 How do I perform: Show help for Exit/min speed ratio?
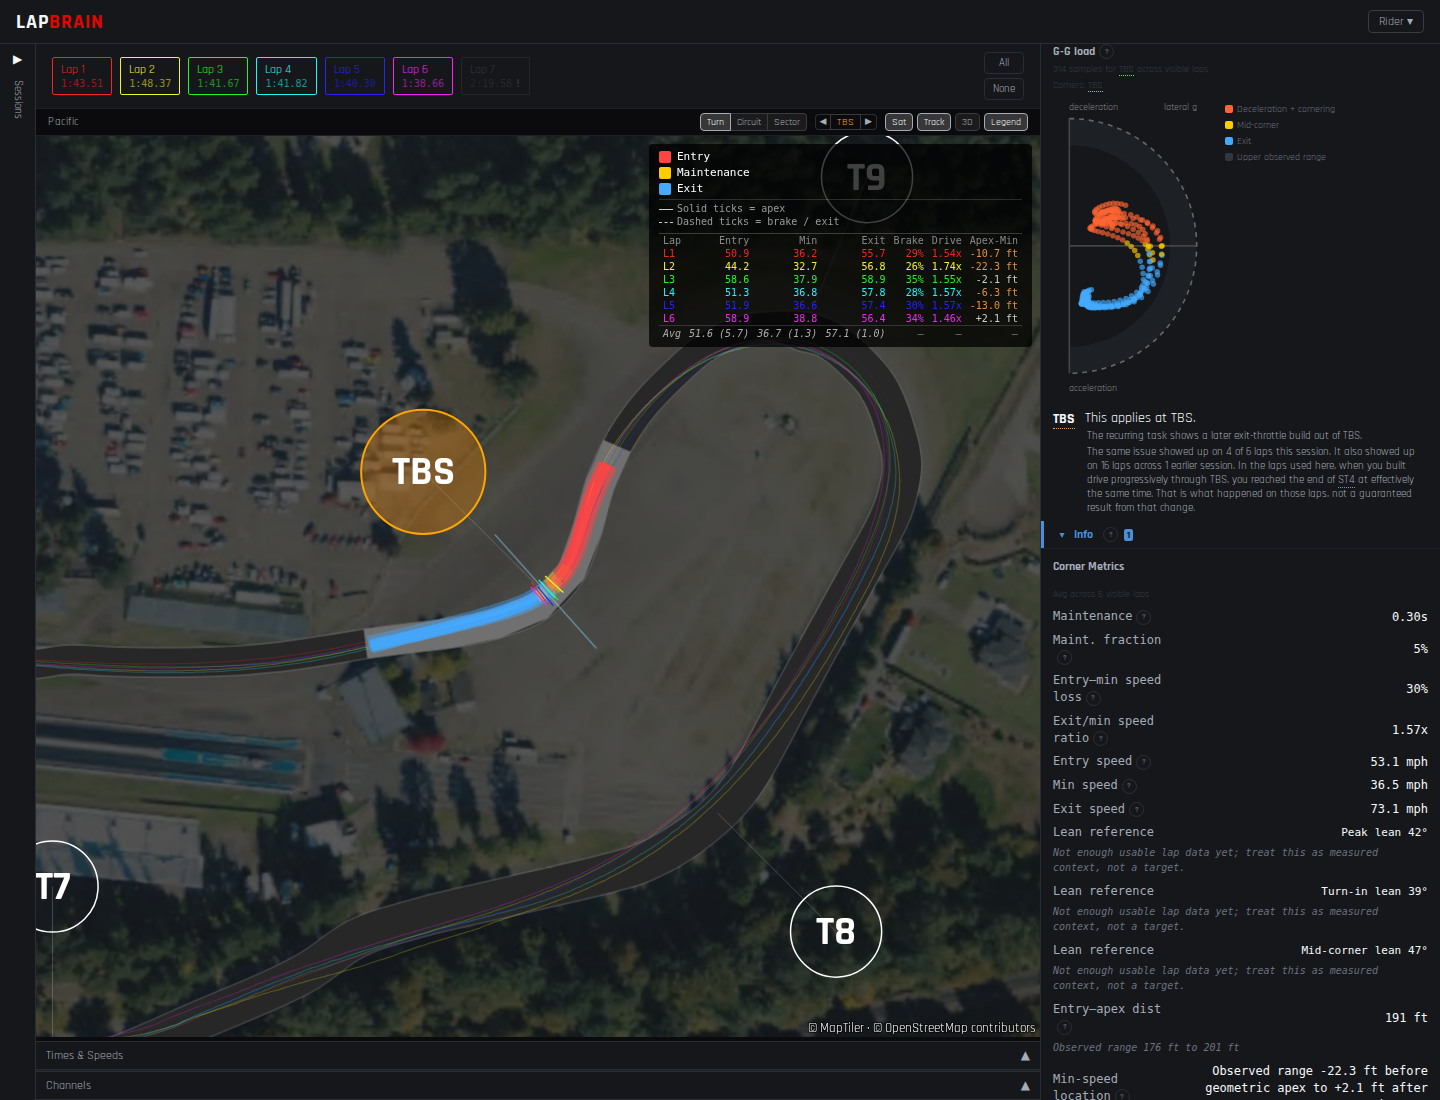tap(1100, 739)
